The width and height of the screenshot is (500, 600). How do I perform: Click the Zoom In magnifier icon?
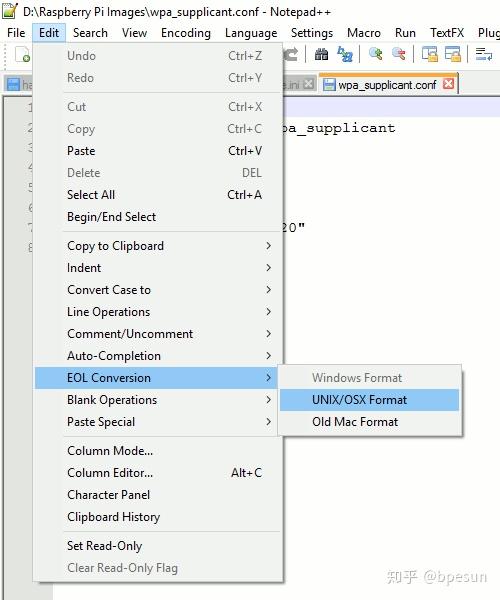pos(375,54)
